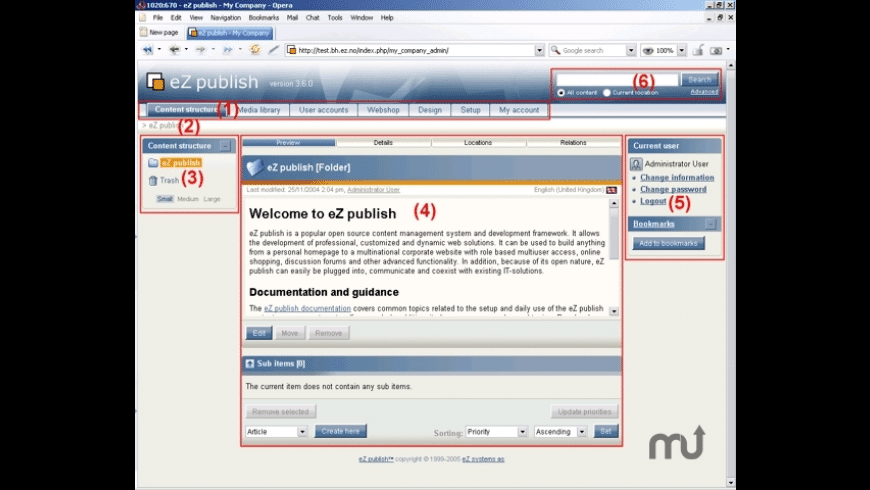The width and height of the screenshot is (870, 490).
Task: Open the Bookmarks menu
Action: tap(264, 18)
